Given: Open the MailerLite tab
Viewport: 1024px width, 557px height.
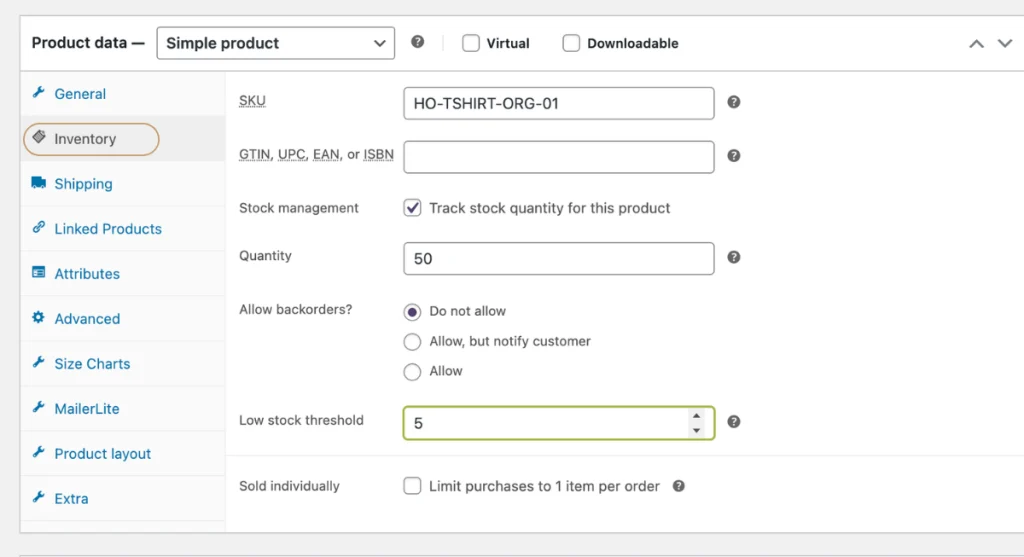Looking at the screenshot, I should (123, 409).
